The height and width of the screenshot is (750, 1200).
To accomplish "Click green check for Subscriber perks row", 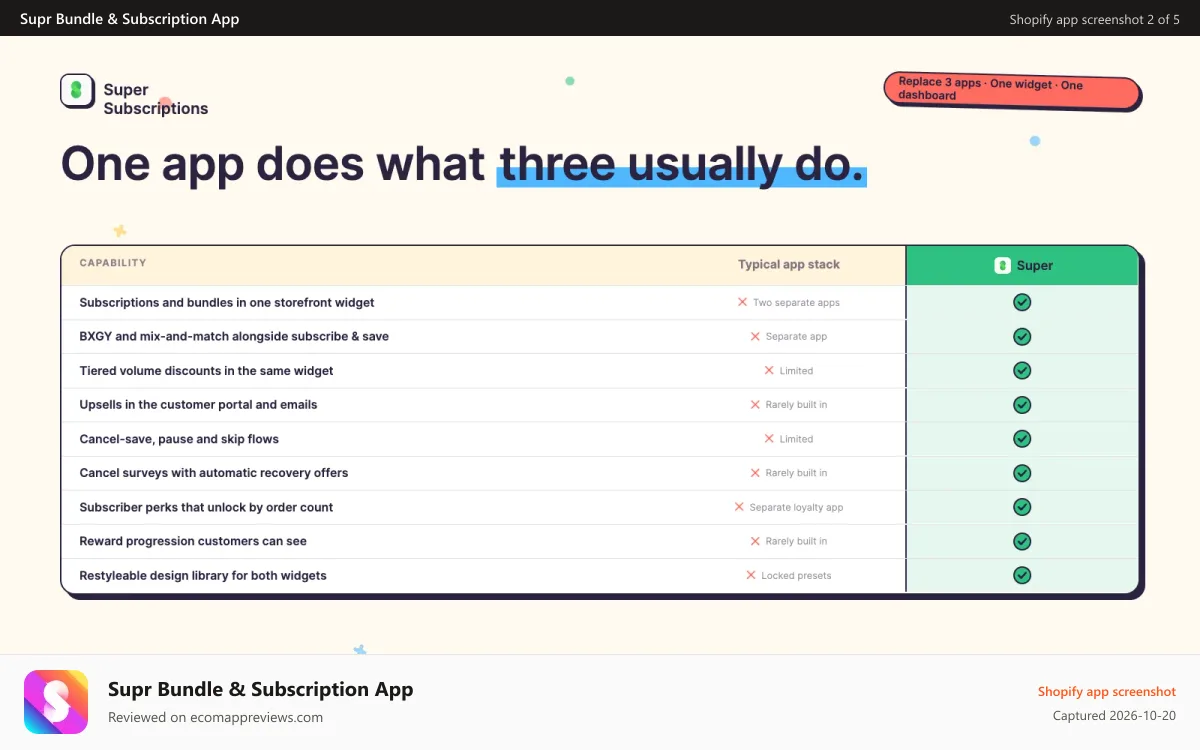I will click(x=1022, y=507).
